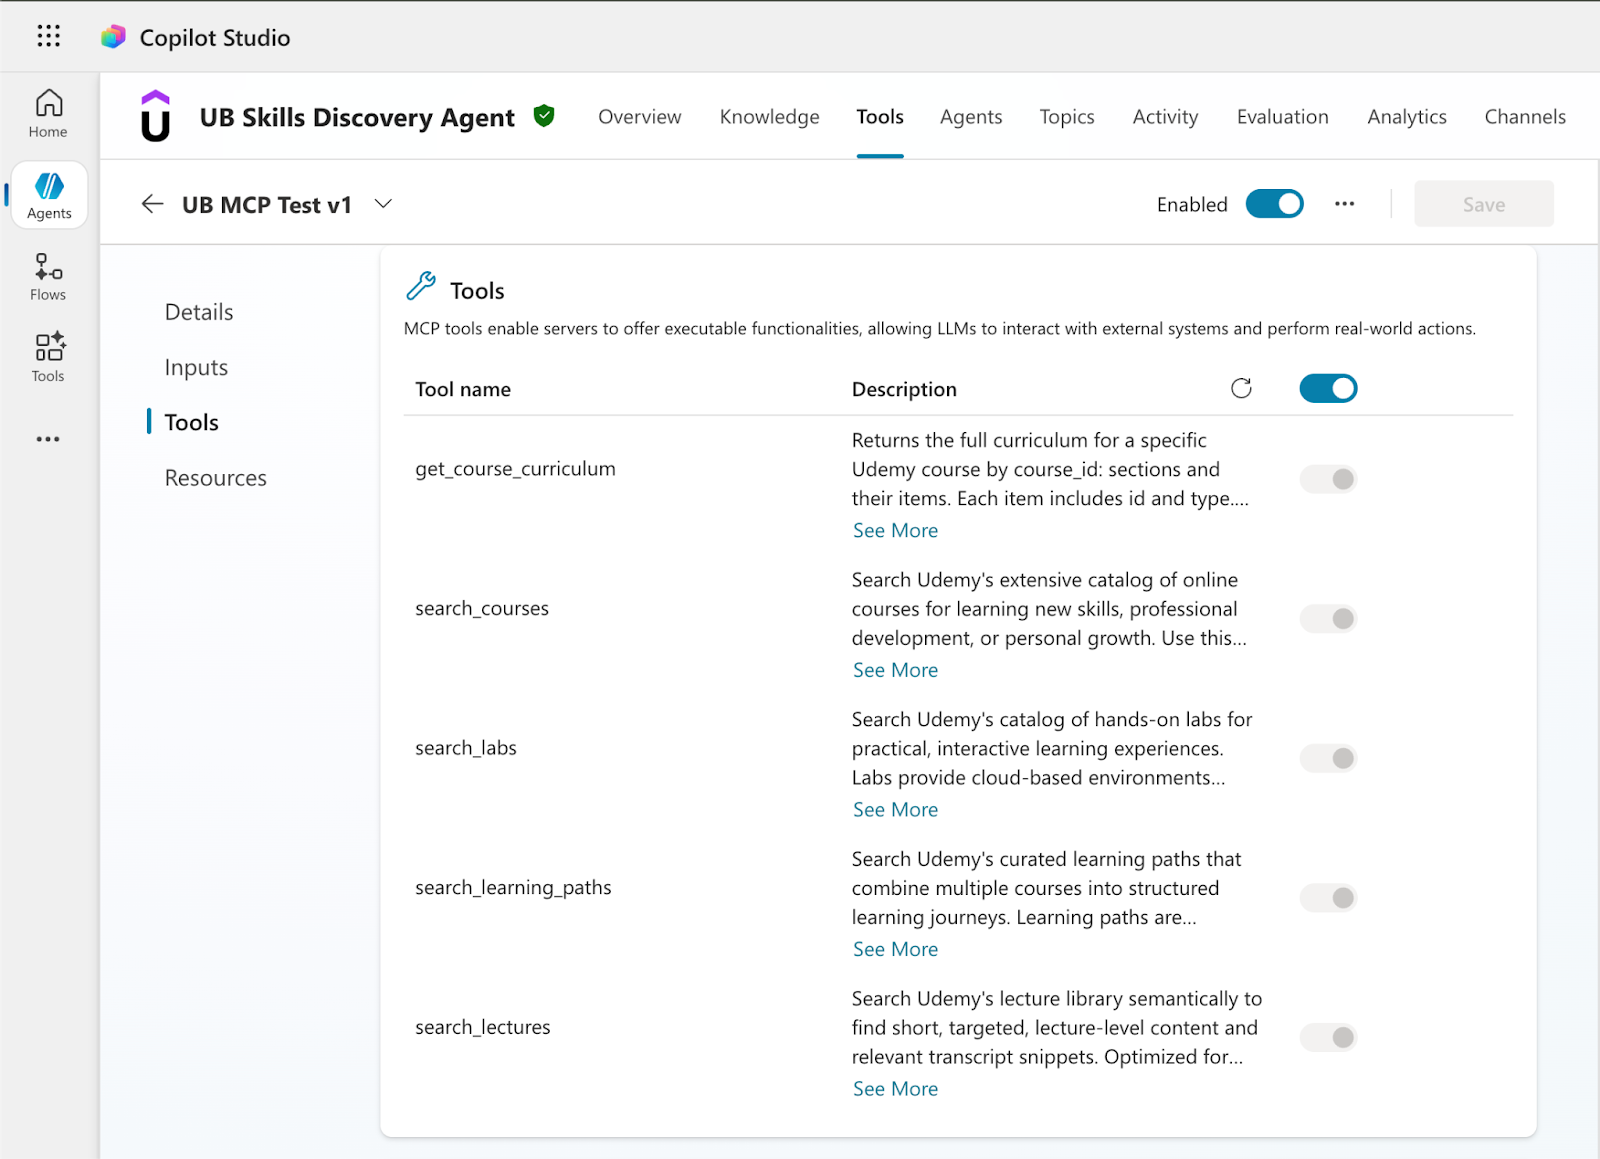Select Inputs in the side menu
Viewport: 1600px width, 1159px height.
coord(196,368)
